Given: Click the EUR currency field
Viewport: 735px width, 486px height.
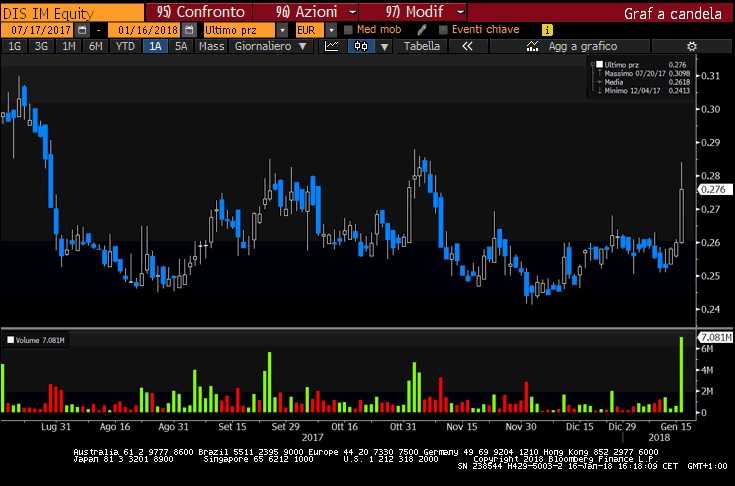Looking at the screenshot, I should [309, 30].
